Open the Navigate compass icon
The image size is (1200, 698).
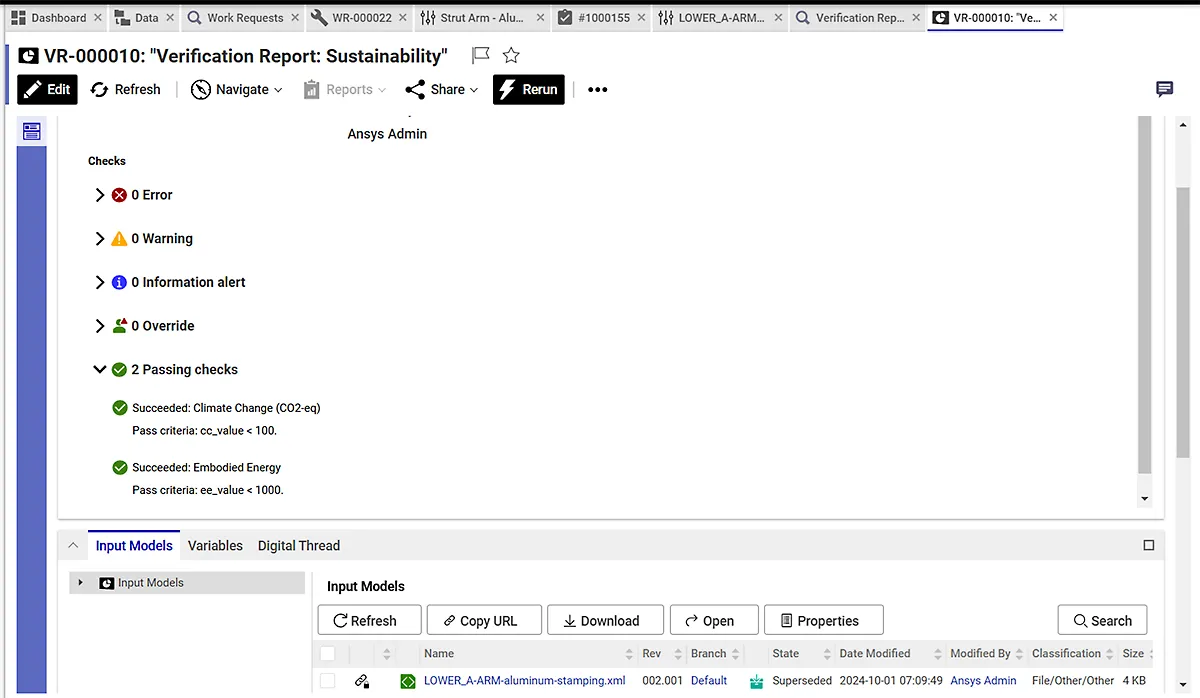click(x=198, y=89)
